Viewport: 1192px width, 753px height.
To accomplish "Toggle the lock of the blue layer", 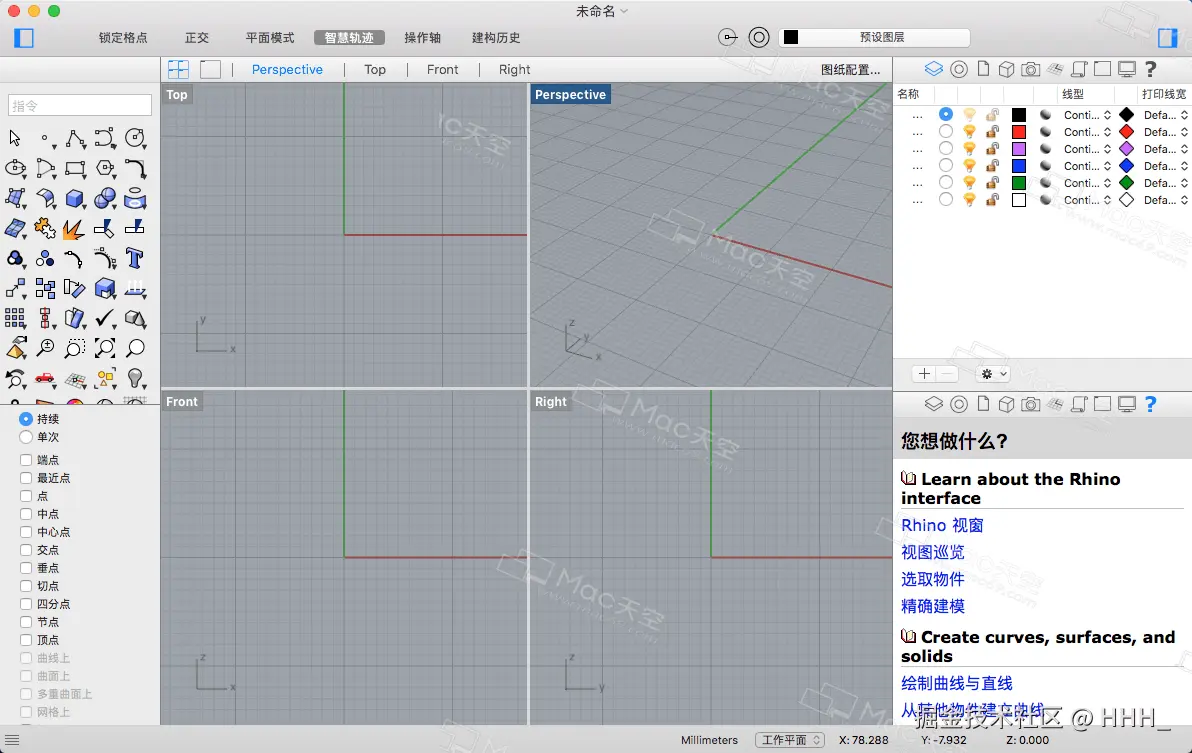I will pyautogui.click(x=992, y=166).
